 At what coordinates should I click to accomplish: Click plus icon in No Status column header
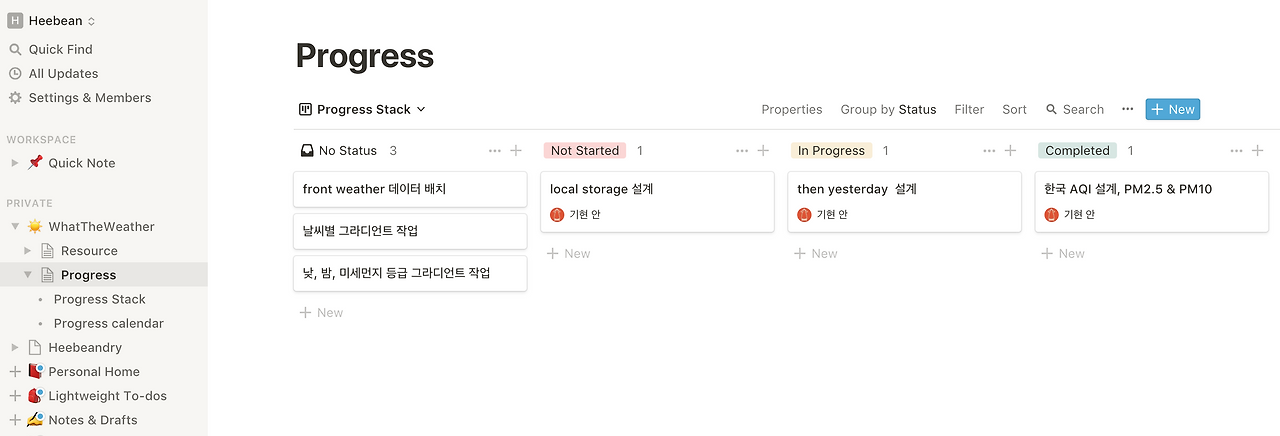516,151
